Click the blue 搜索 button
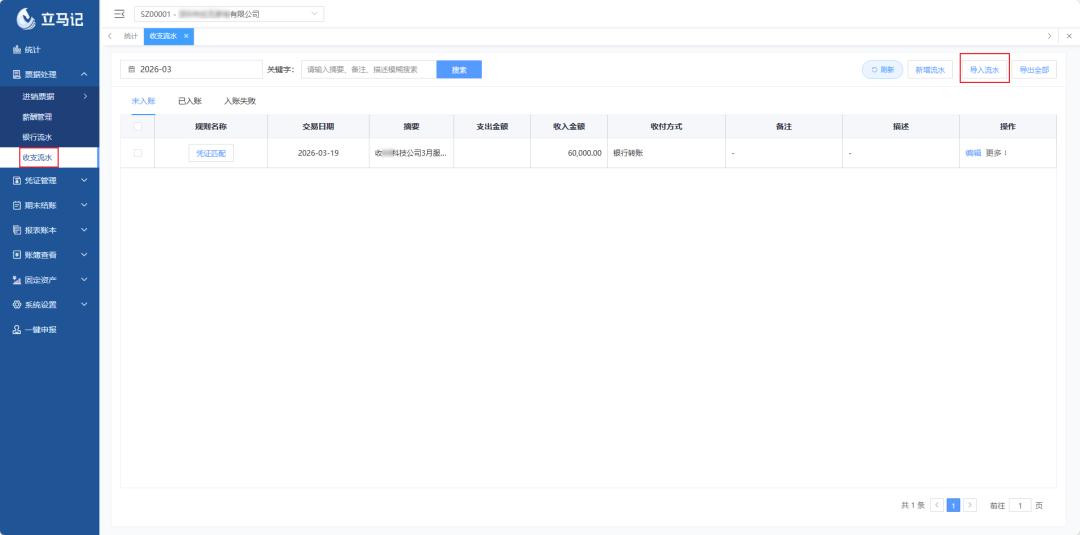This screenshot has height=535, width=1080. tap(459, 70)
